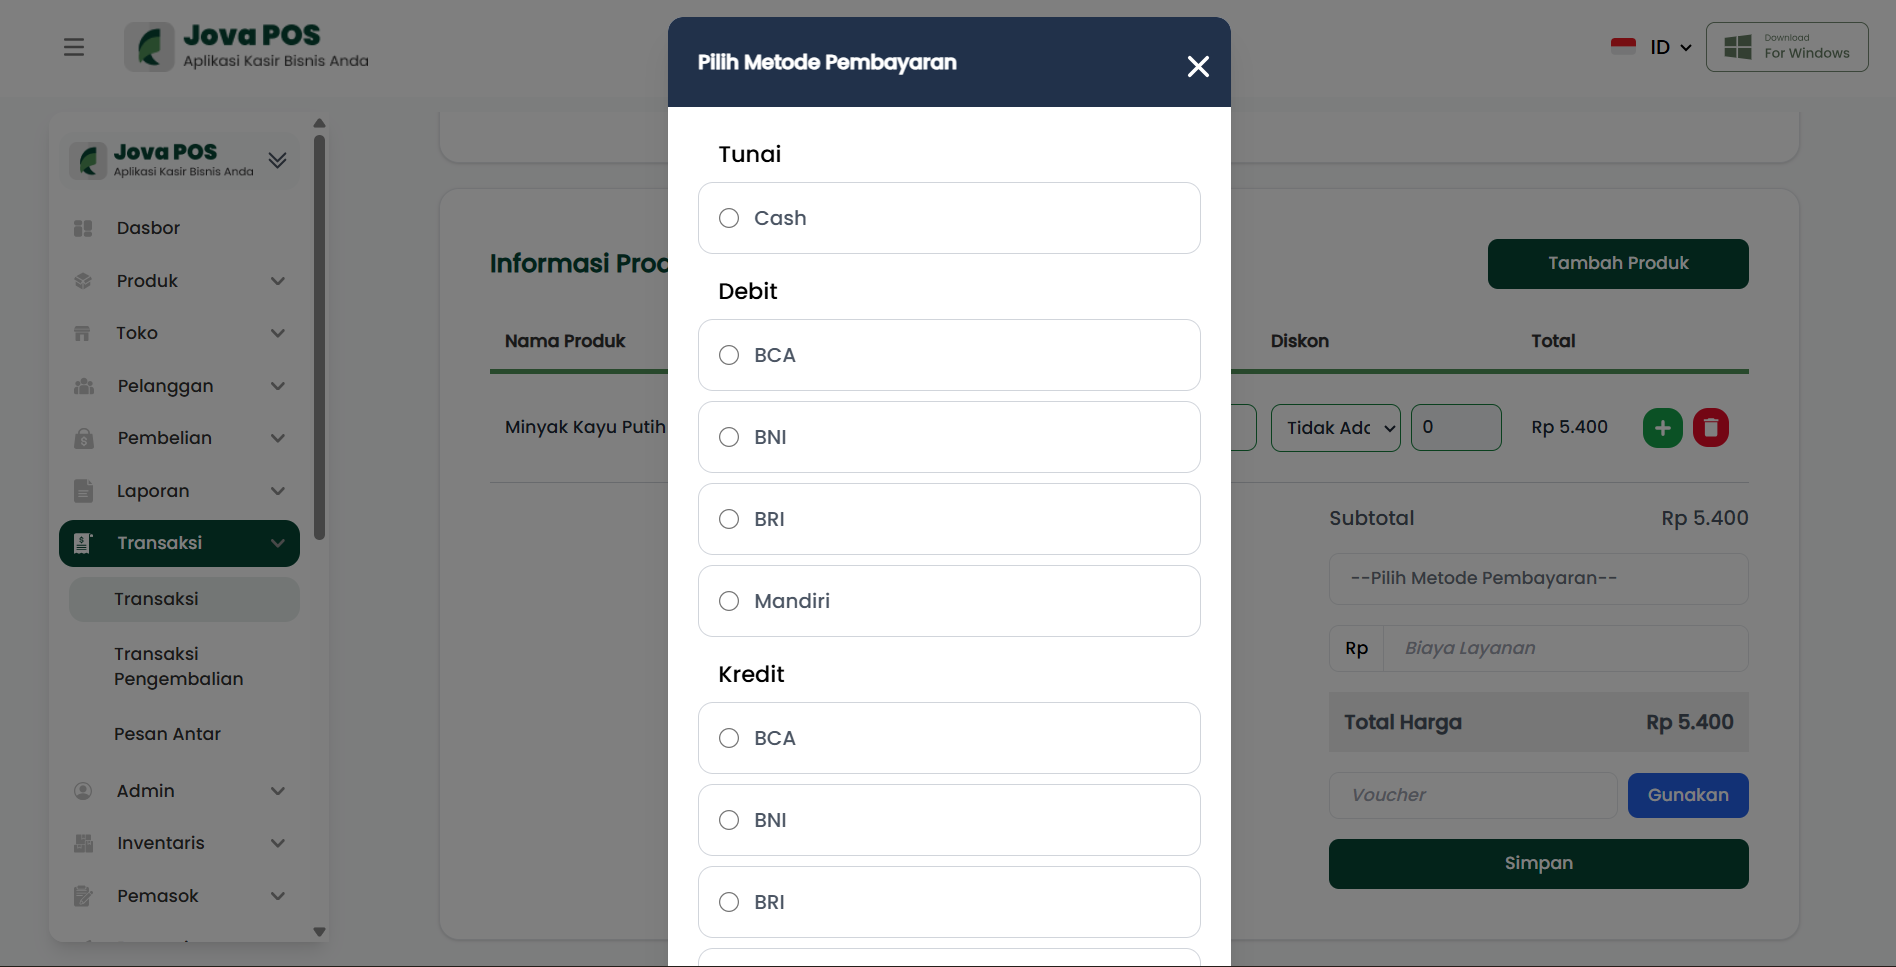1896x967 pixels.
Task: Select Mandiri under Debit
Action: 729,601
